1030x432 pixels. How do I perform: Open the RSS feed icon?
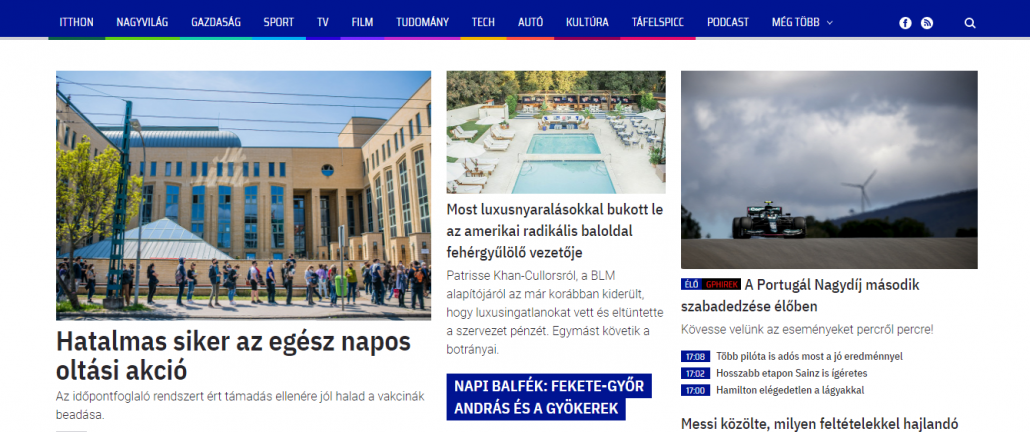point(926,23)
